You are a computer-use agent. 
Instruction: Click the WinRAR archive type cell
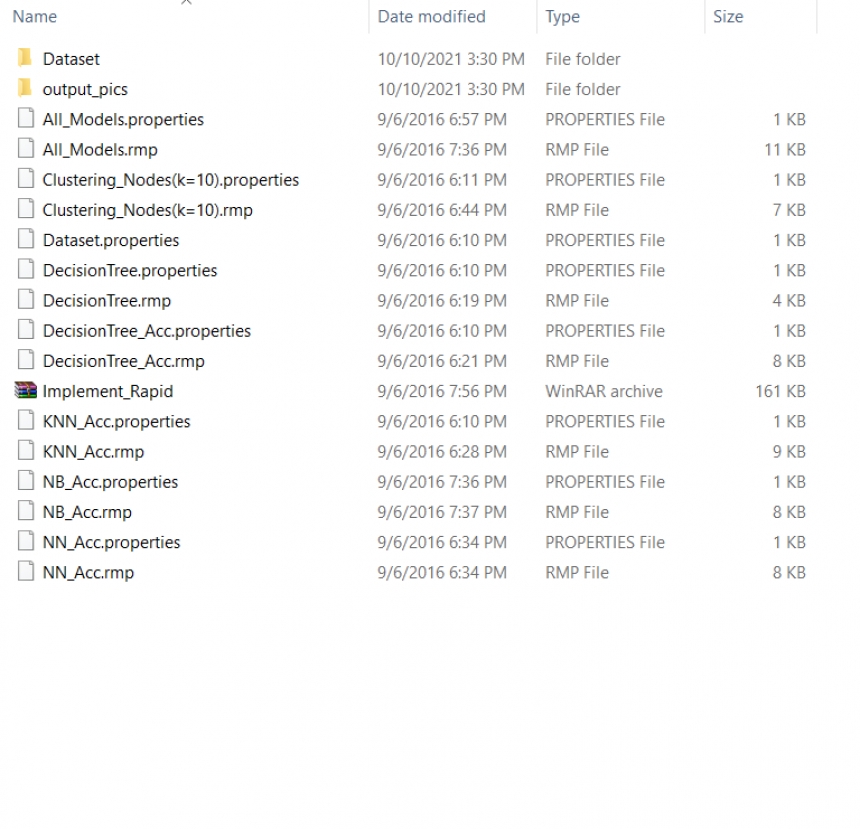604,391
